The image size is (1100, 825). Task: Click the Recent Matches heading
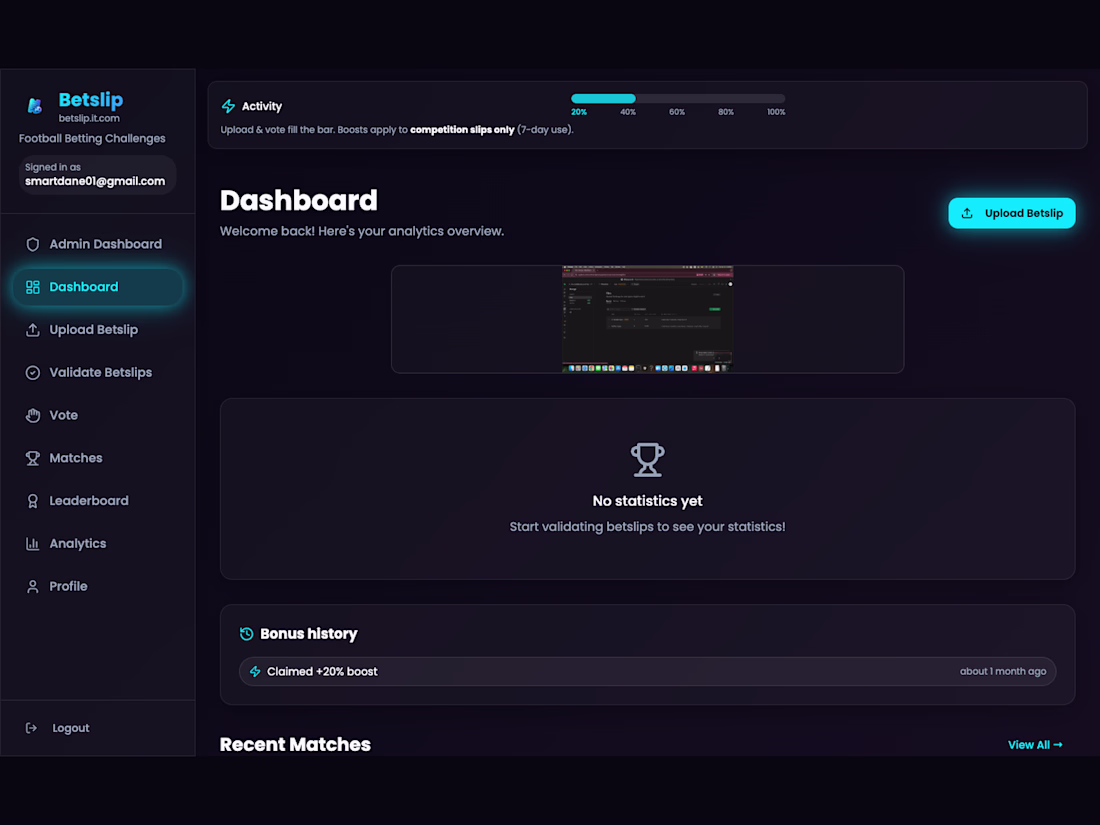(x=295, y=744)
